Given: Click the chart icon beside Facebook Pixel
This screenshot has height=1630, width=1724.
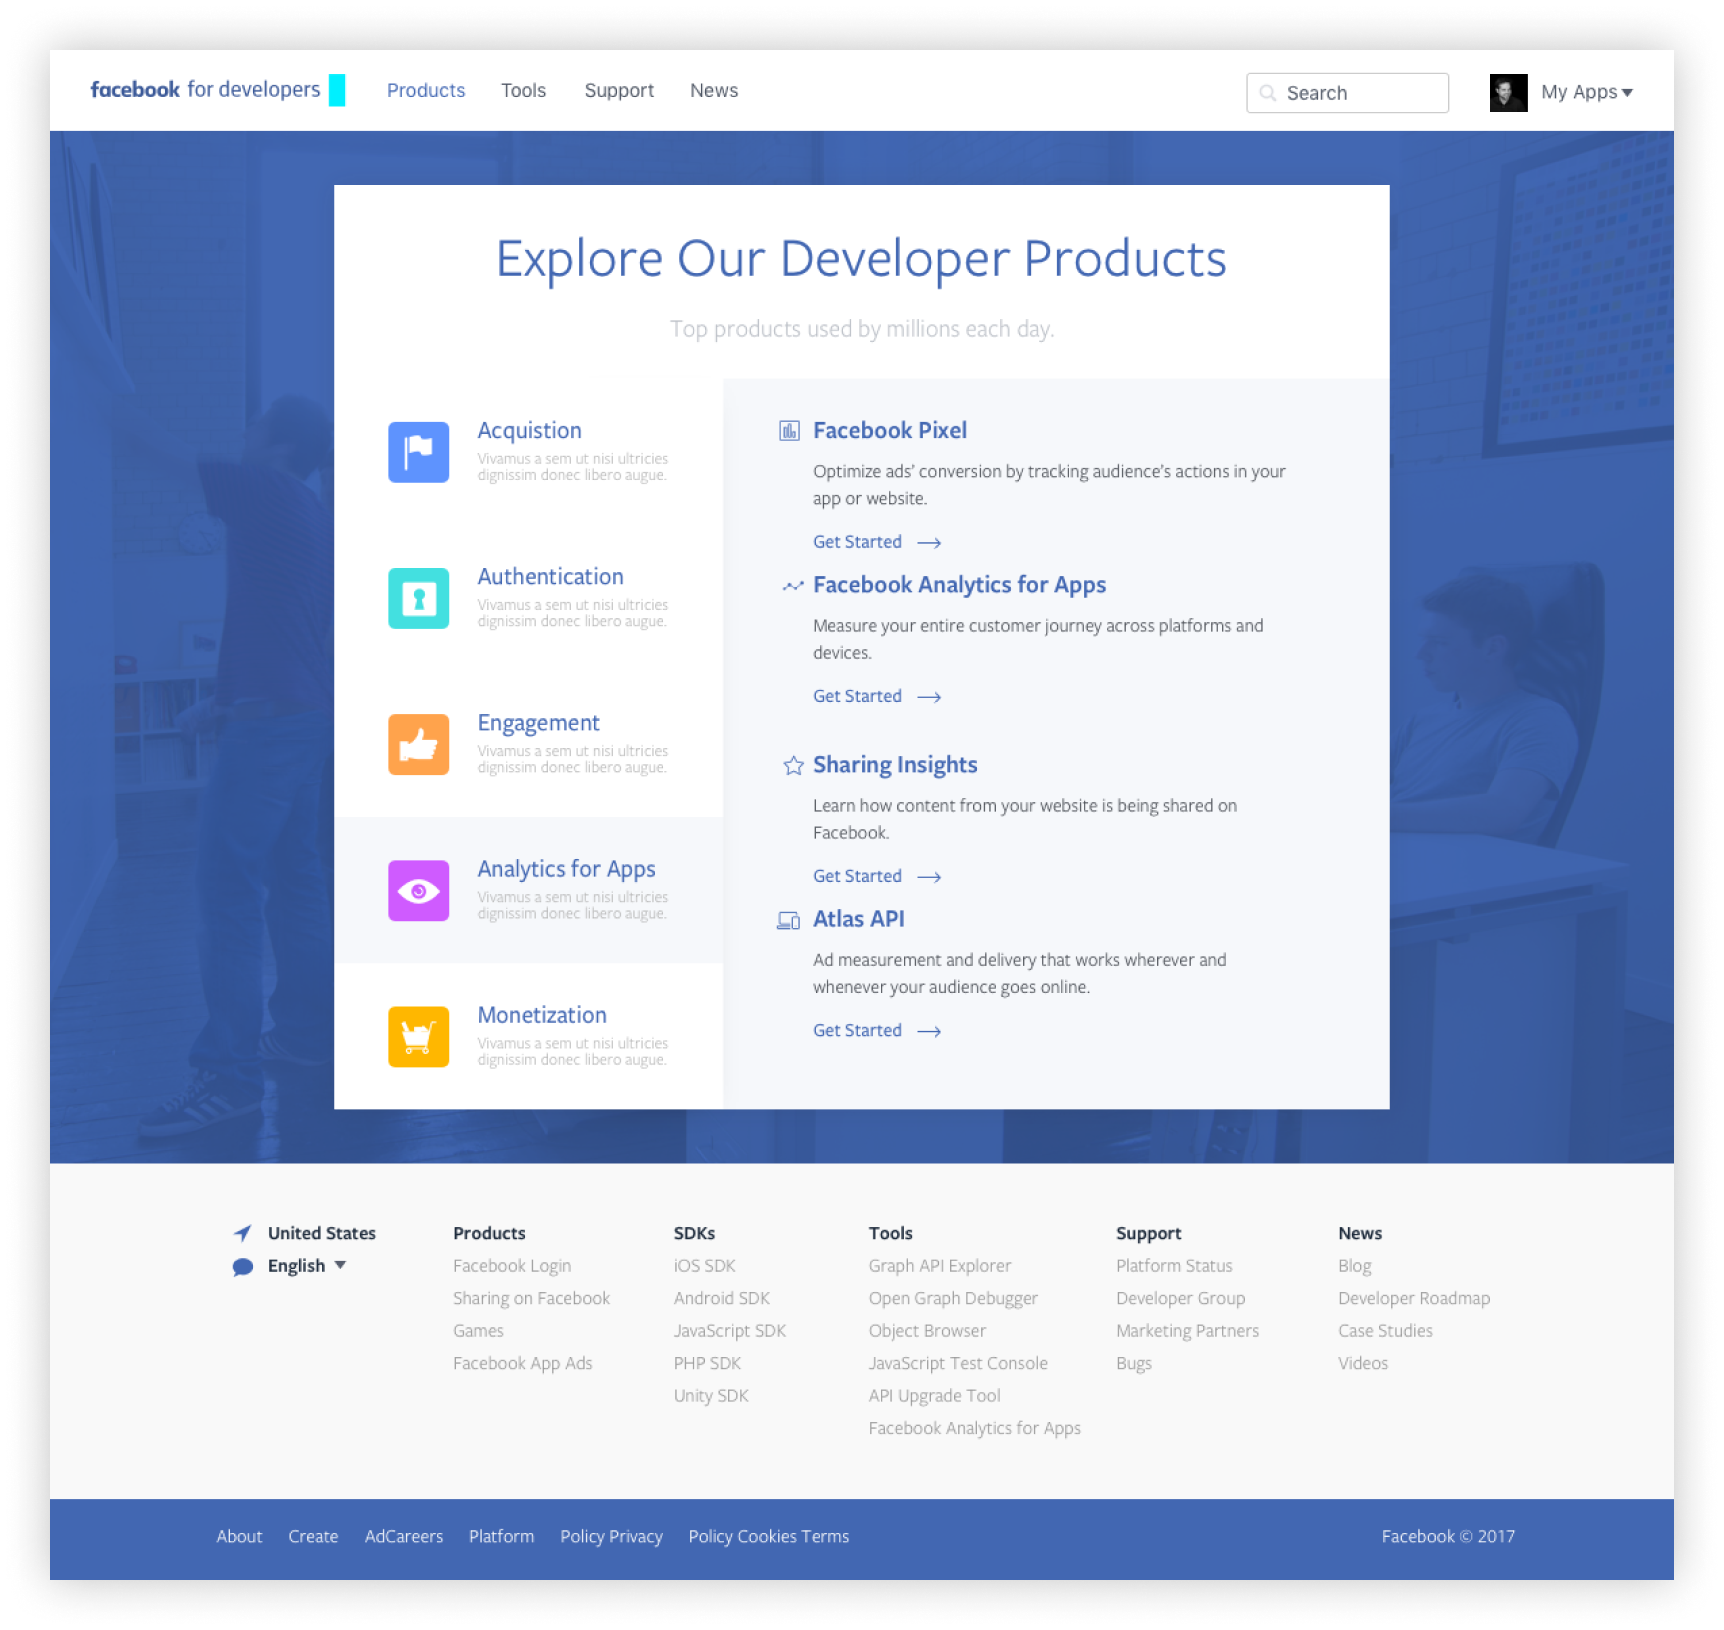Looking at the screenshot, I should click(789, 431).
